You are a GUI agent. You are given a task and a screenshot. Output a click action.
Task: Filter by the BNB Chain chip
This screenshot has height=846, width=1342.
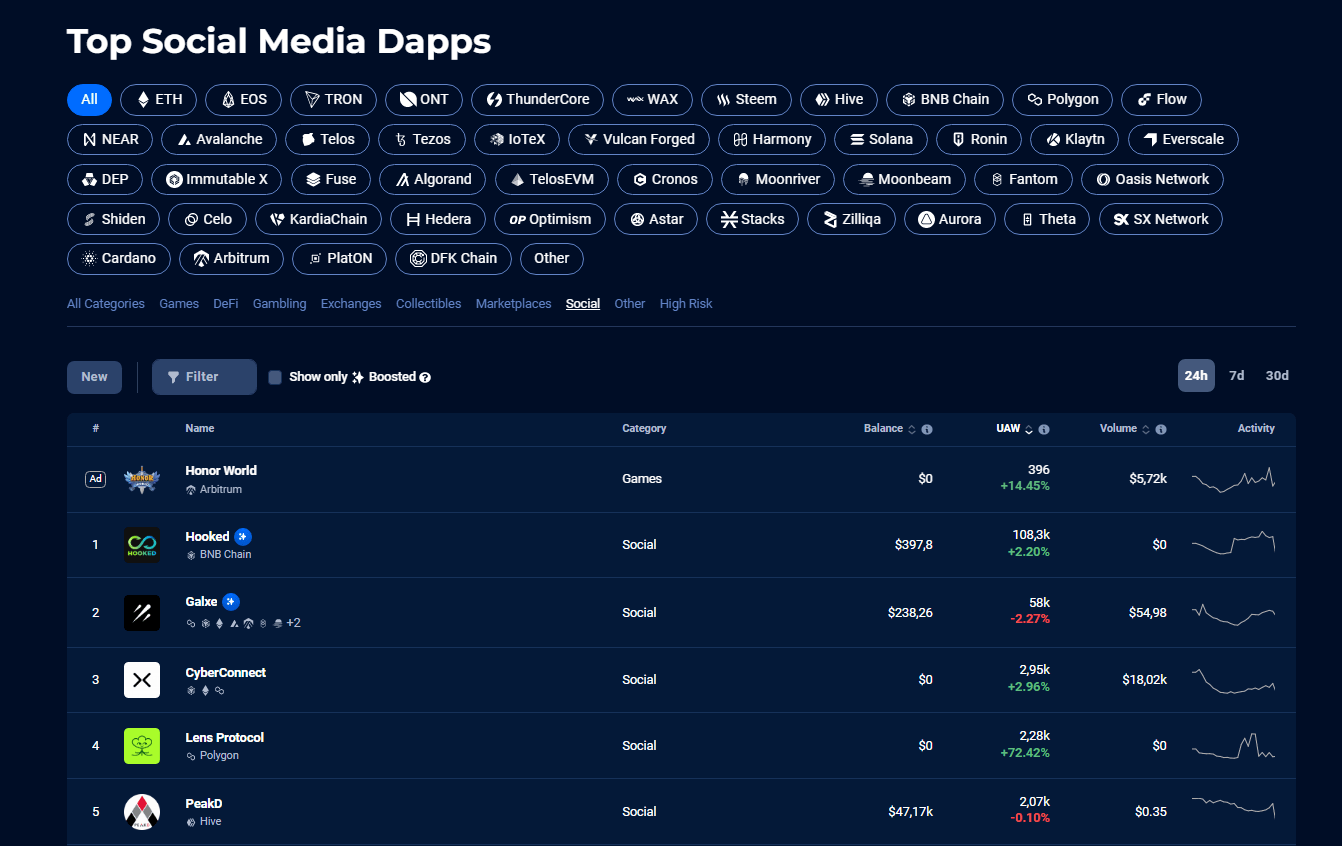945,100
